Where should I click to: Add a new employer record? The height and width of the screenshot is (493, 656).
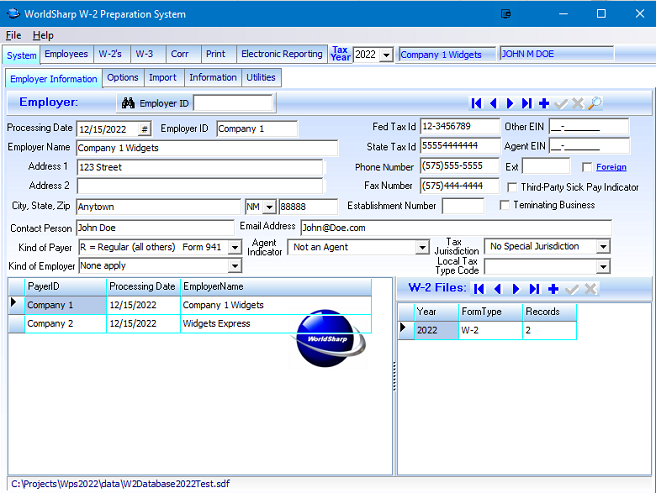[544, 103]
